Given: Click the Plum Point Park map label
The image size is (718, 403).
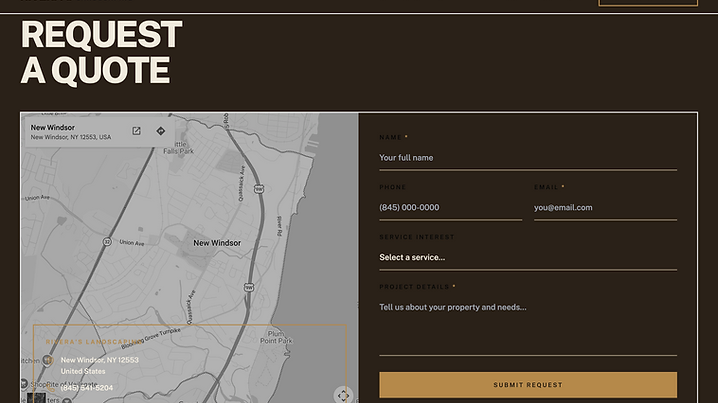Looking at the screenshot, I should click(x=276, y=337).
